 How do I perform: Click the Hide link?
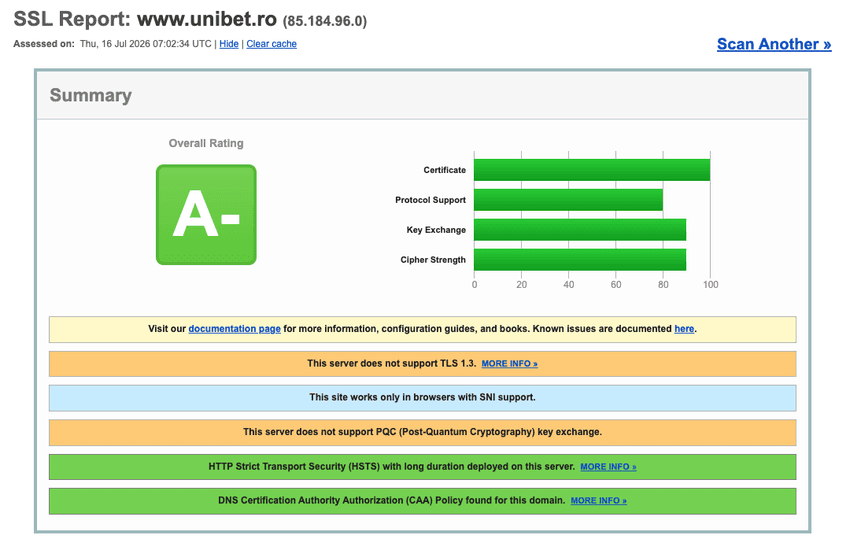tap(229, 44)
